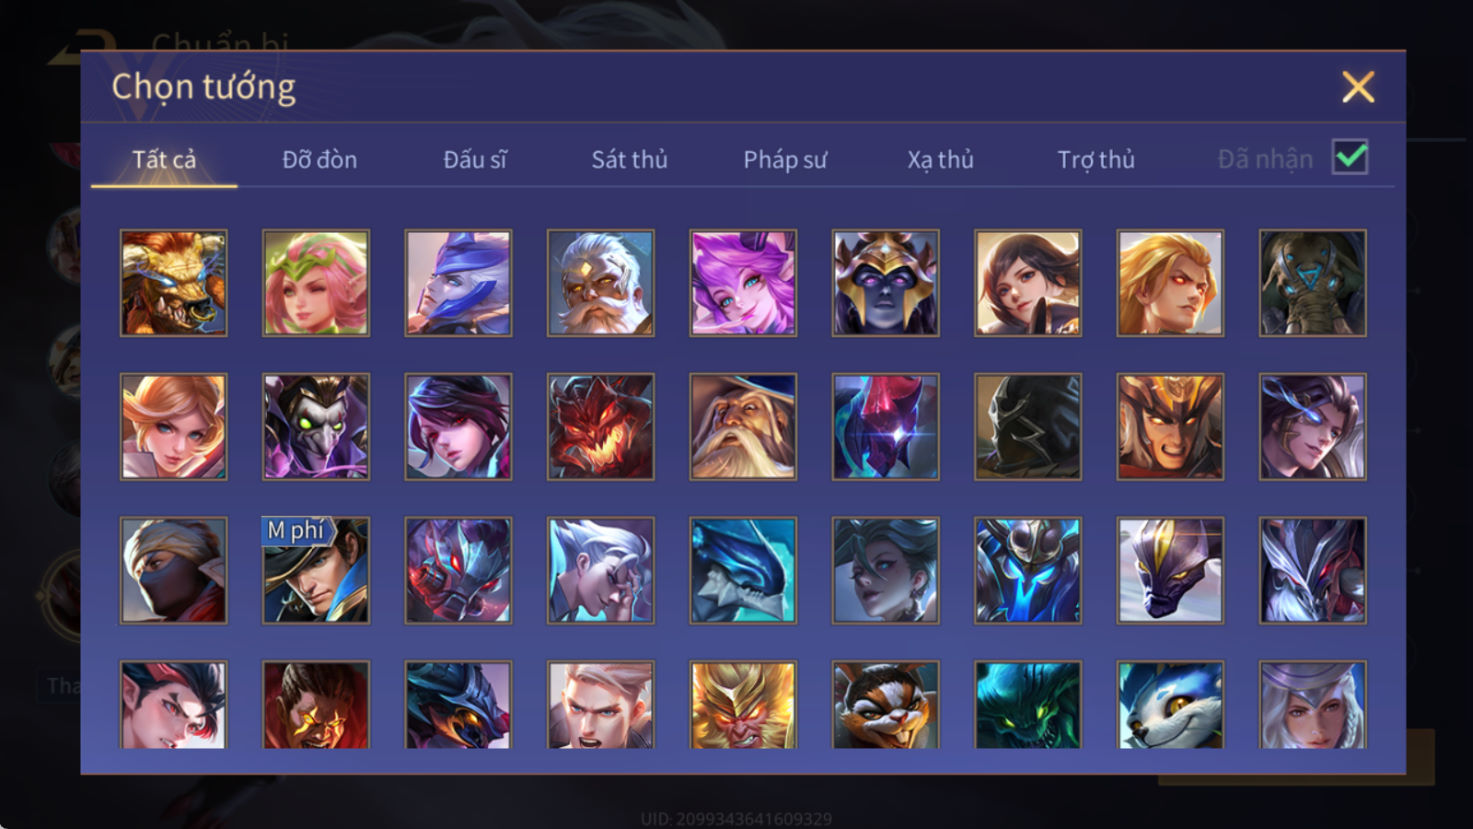Open the Đấu sĩ tab
The width and height of the screenshot is (1473, 829).
pos(475,160)
